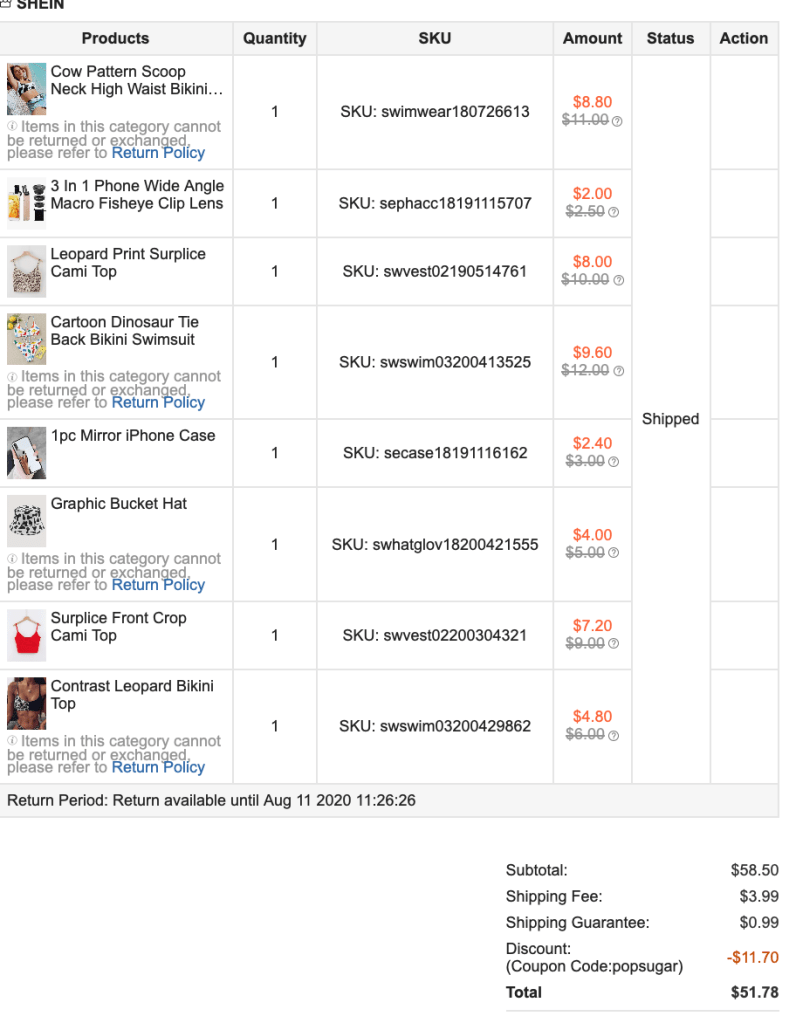Viewport: 796px width, 1023px height.
Task: Click the help icon next to $6.00
Action: [x=613, y=735]
